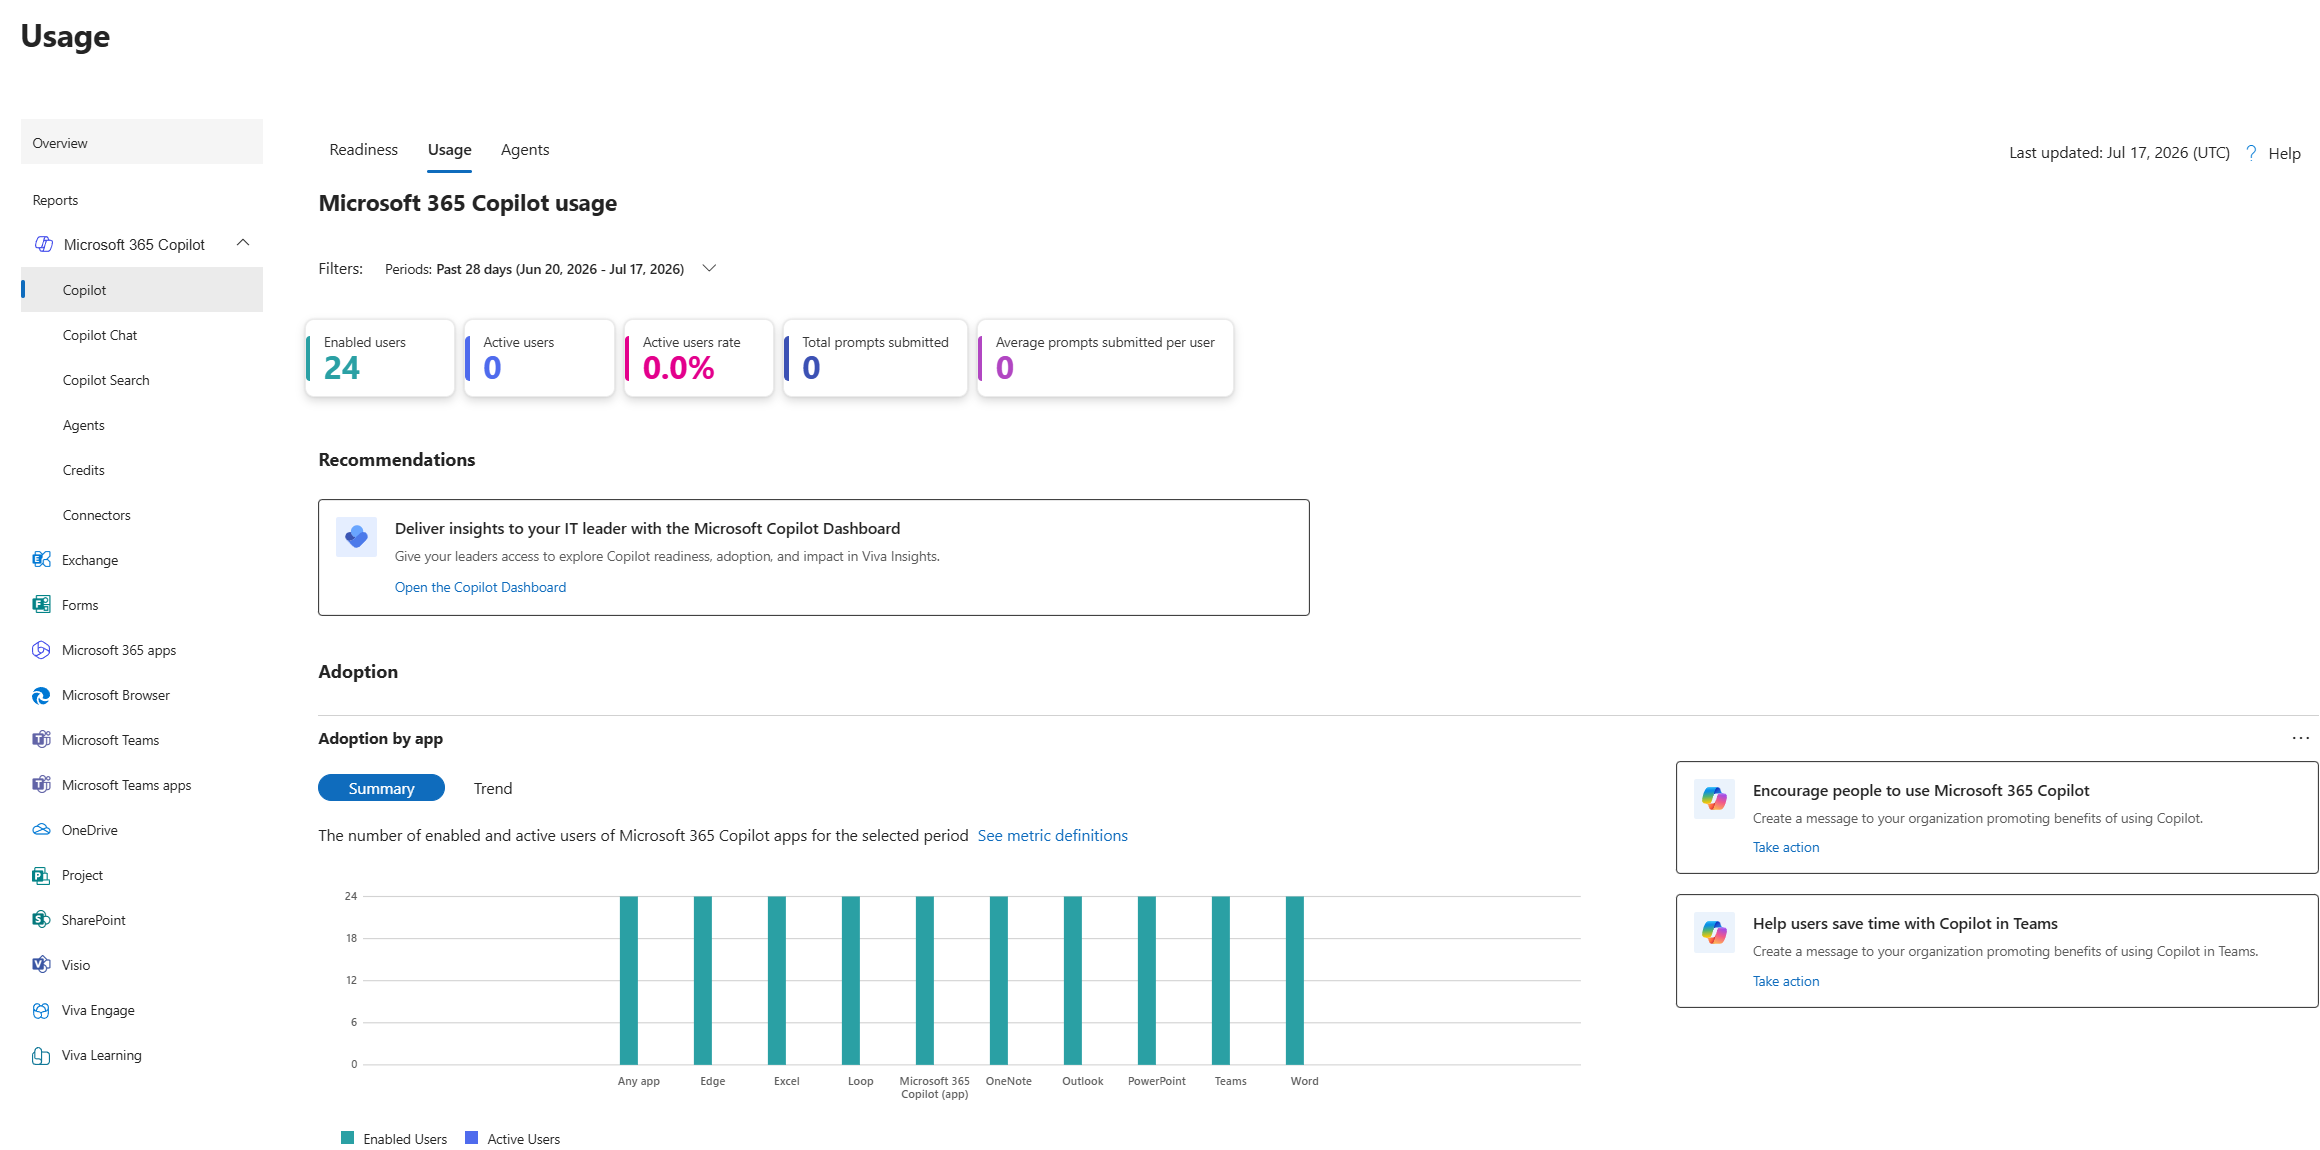Select the Summary view pill
Image resolution: width=2320 pixels, height=1150 pixels.
point(381,788)
